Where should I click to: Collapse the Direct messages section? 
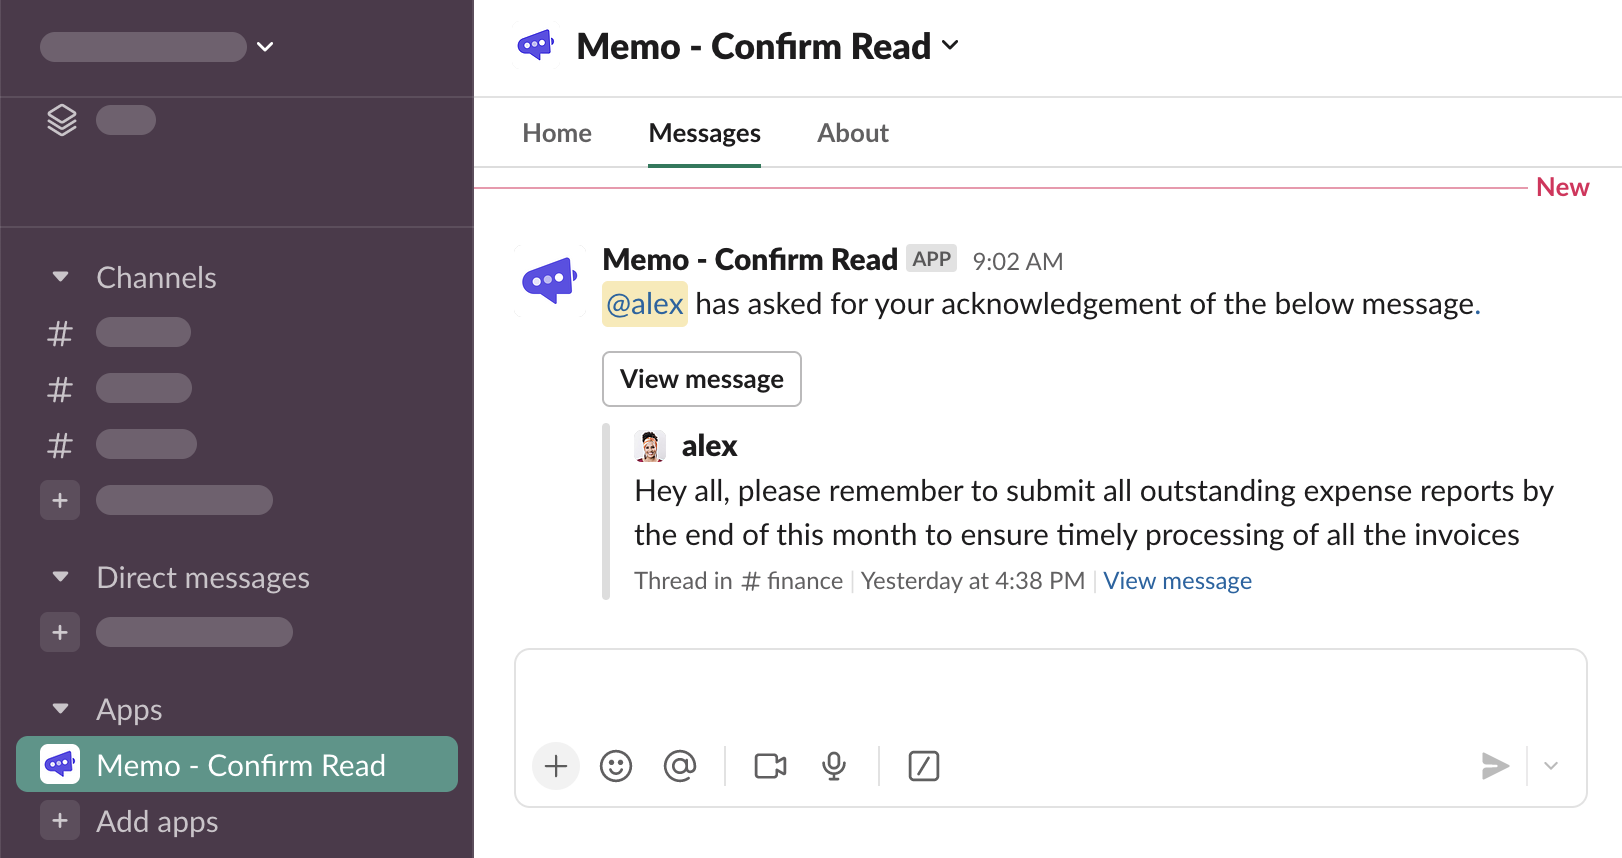(61, 577)
